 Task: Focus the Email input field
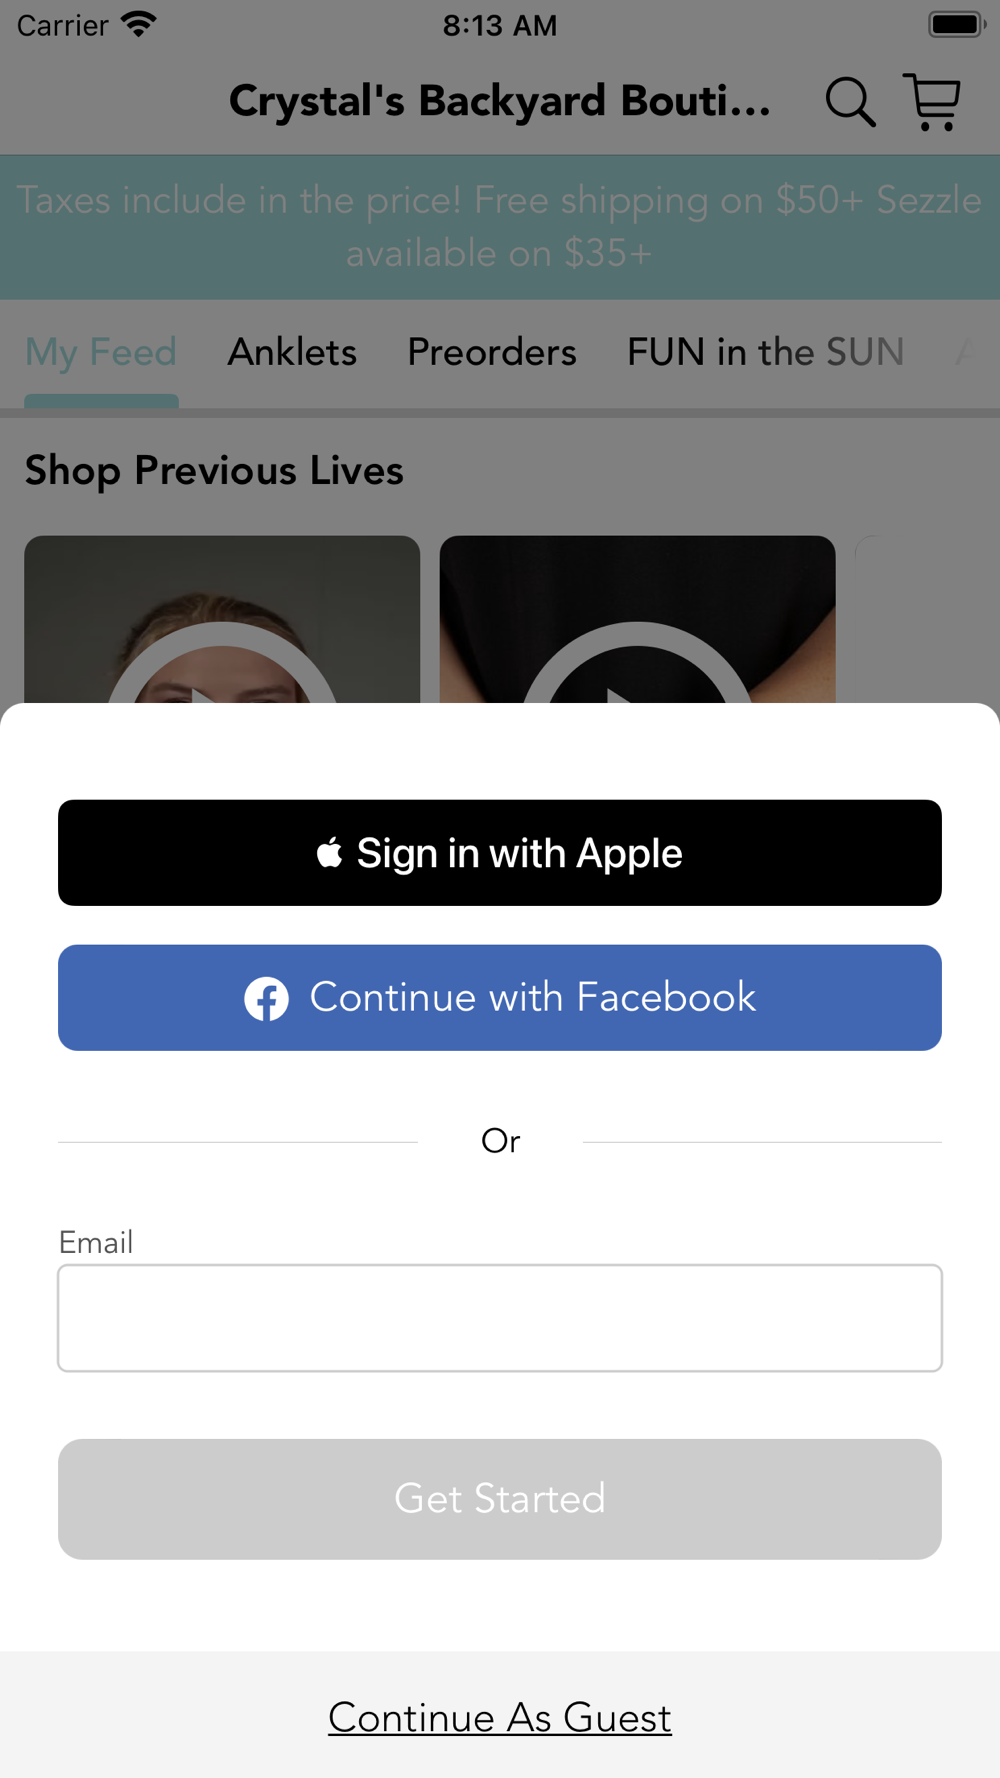[500, 1318]
